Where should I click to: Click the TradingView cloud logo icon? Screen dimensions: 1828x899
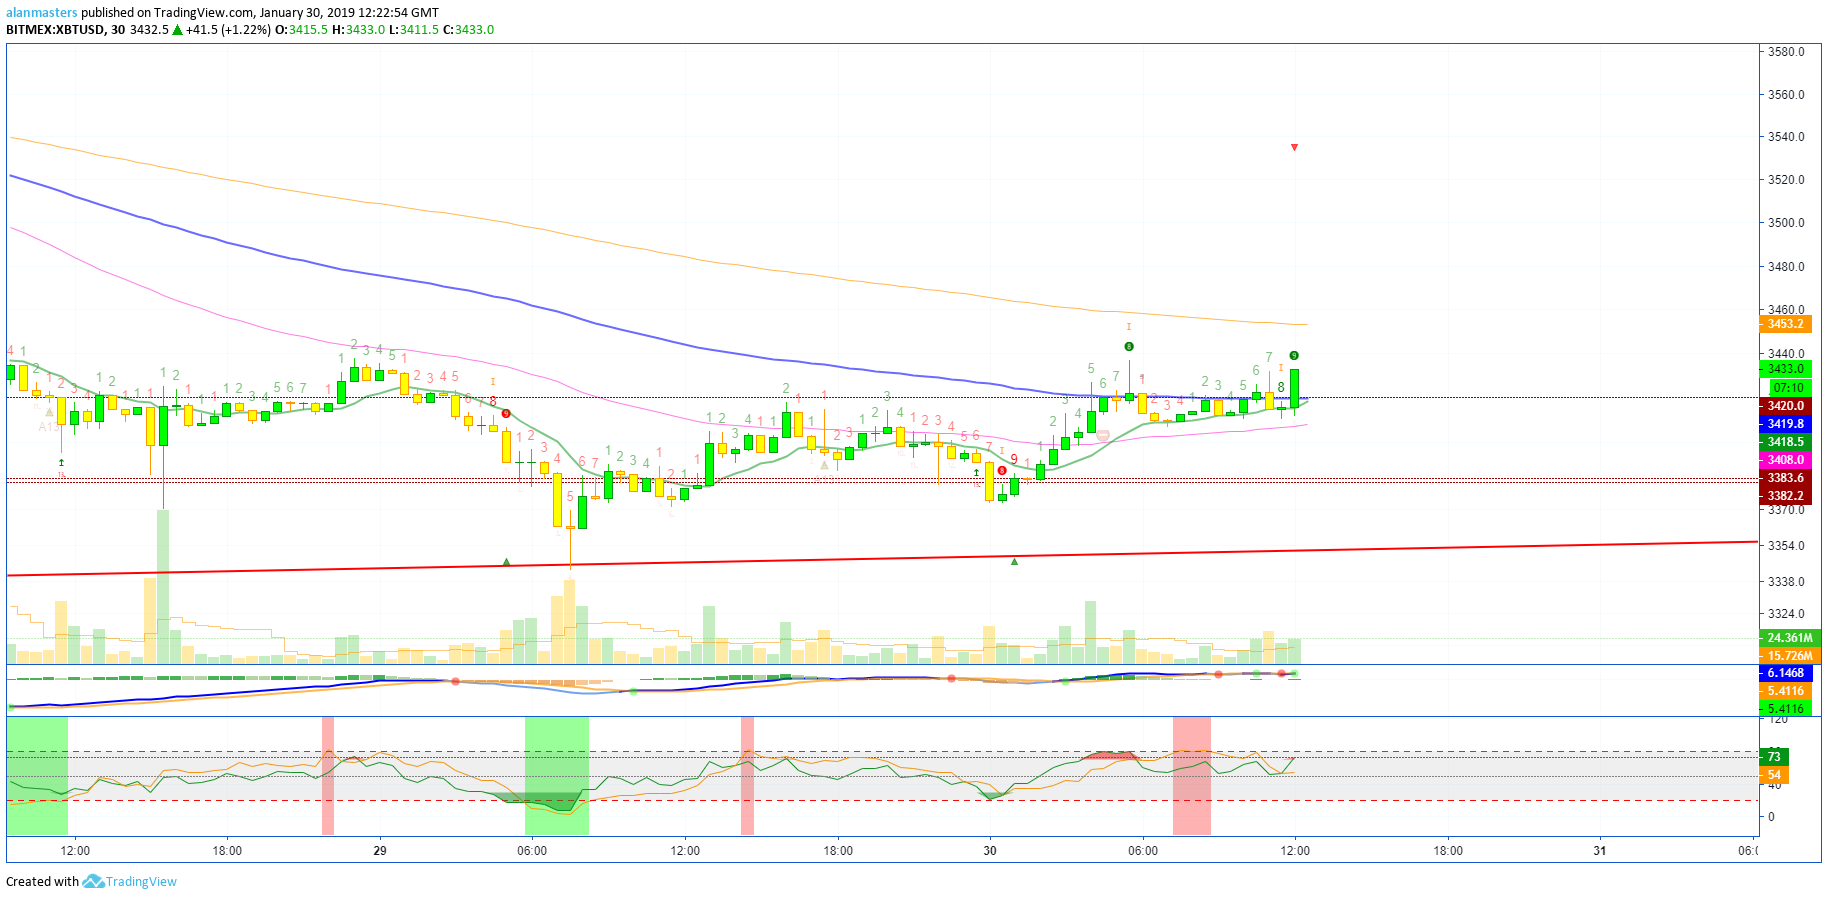coord(93,881)
